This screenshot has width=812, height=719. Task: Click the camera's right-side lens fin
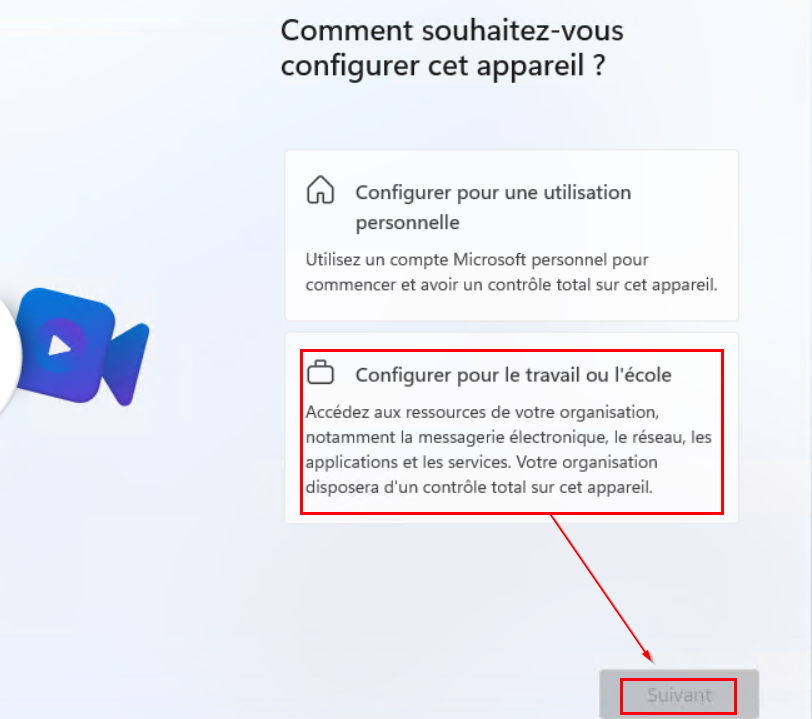point(126,364)
